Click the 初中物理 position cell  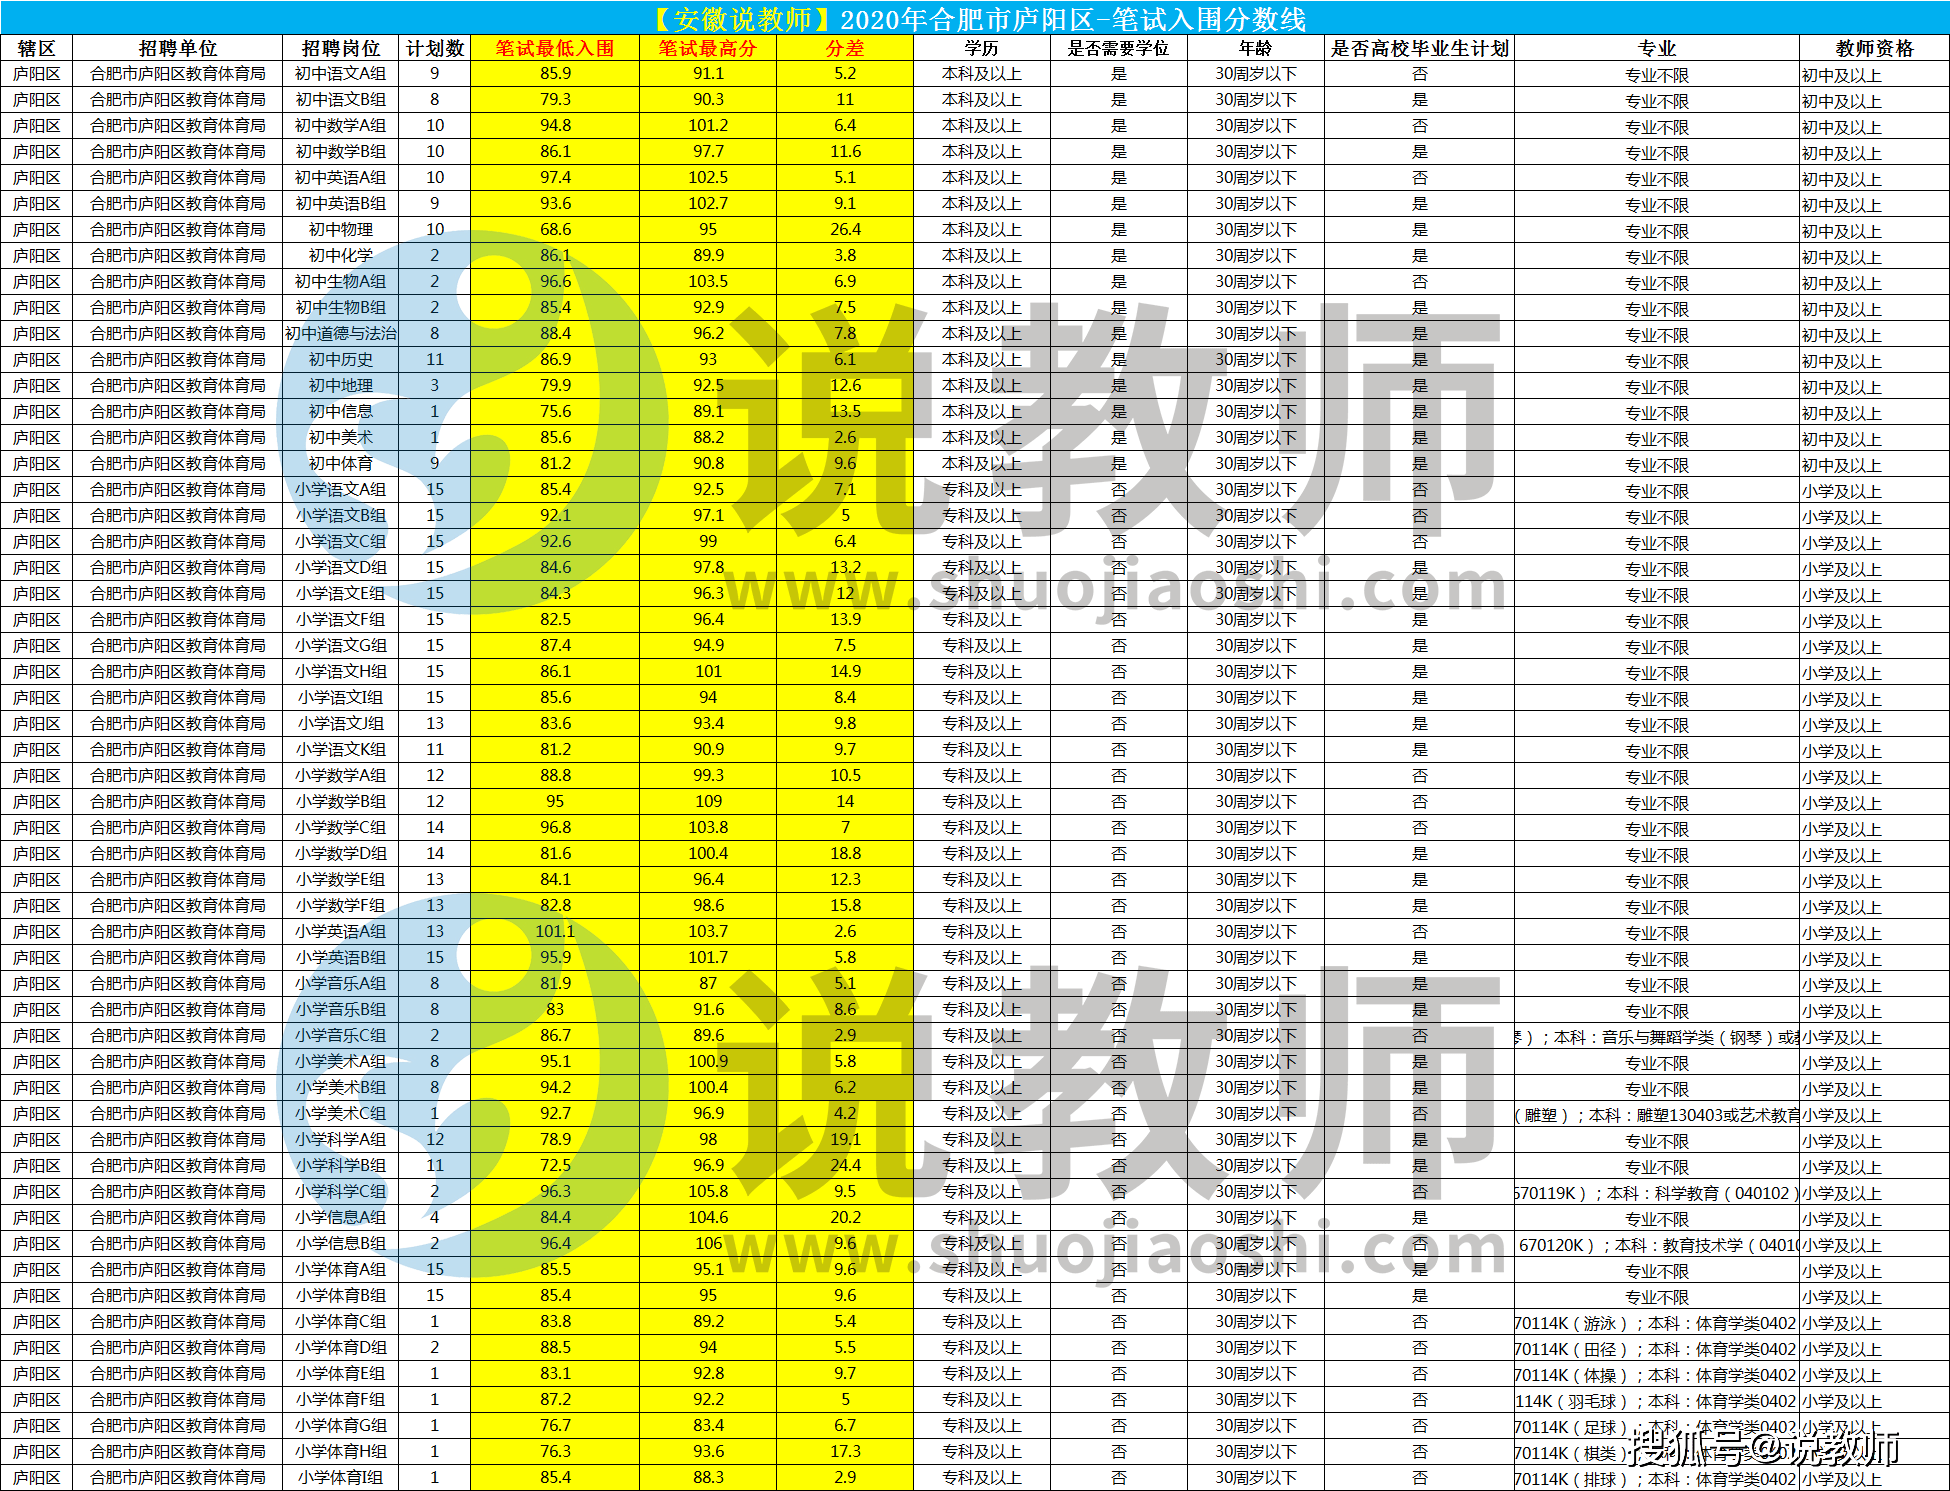click(x=340, y=229)
